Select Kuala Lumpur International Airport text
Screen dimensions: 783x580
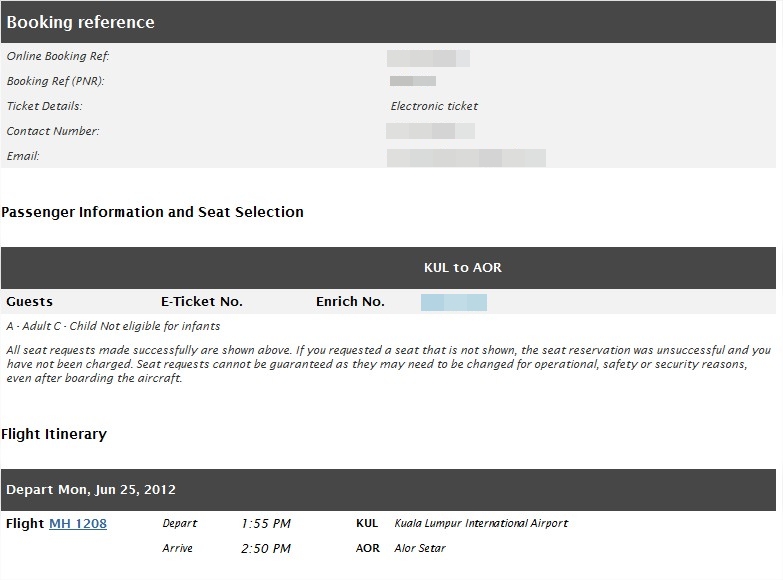pyautogui.click(x=481, y=524)
